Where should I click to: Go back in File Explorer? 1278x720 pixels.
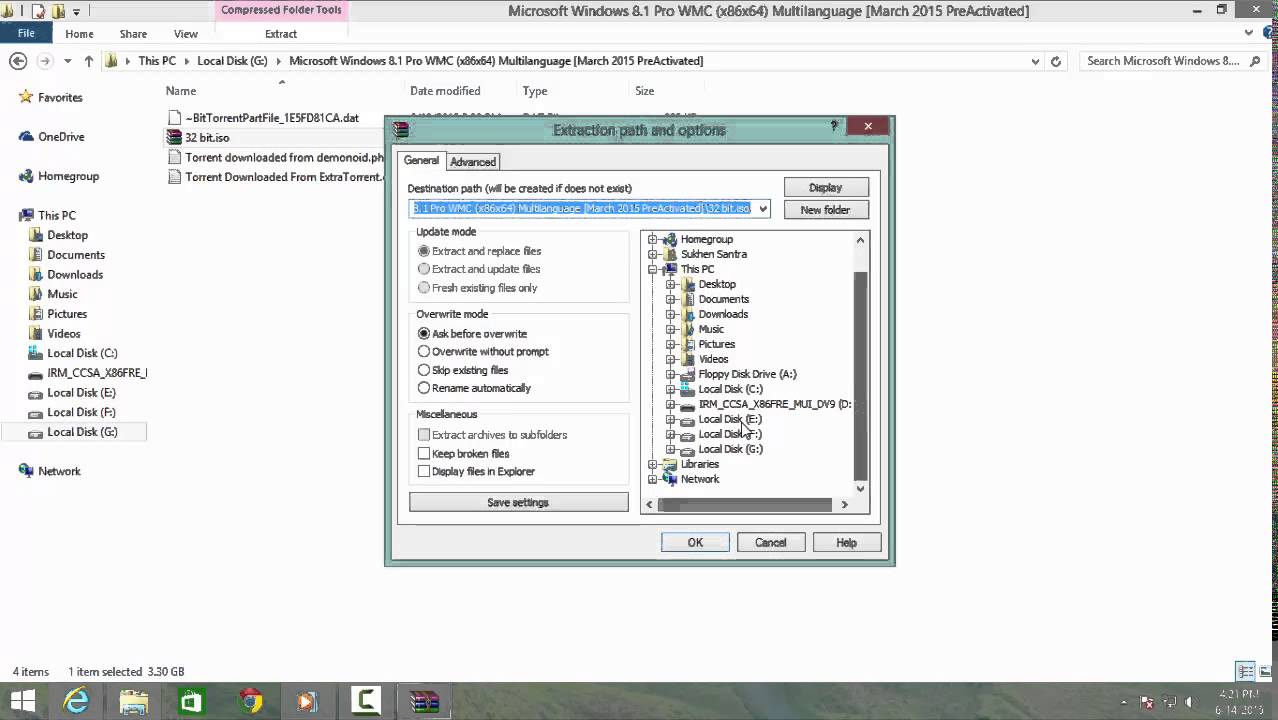(x=18, y=61)
